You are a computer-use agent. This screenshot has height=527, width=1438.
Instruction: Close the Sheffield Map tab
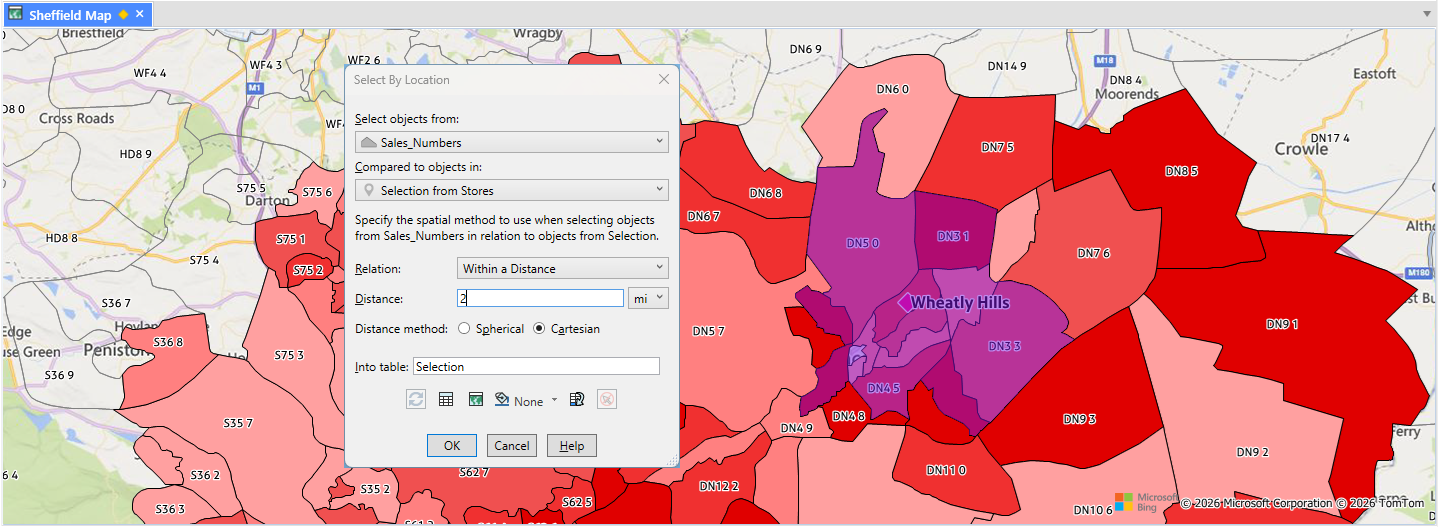point(140,14)
